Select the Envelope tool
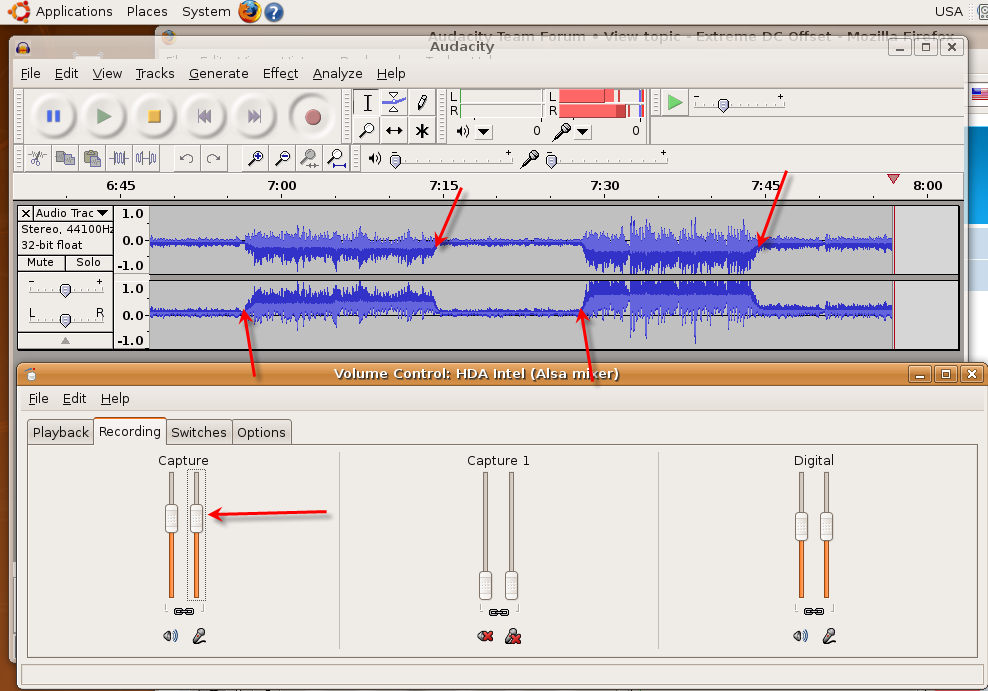 pos(394,103)
